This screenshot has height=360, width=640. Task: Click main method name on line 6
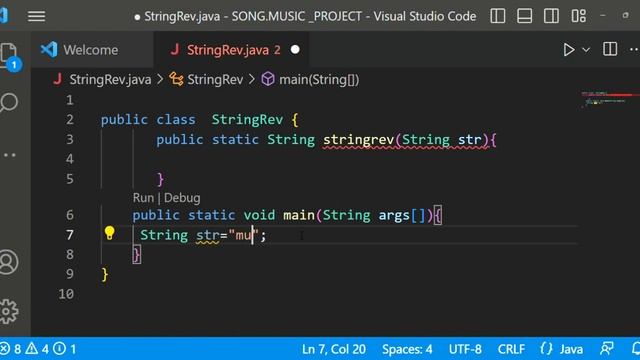[299, 216]
